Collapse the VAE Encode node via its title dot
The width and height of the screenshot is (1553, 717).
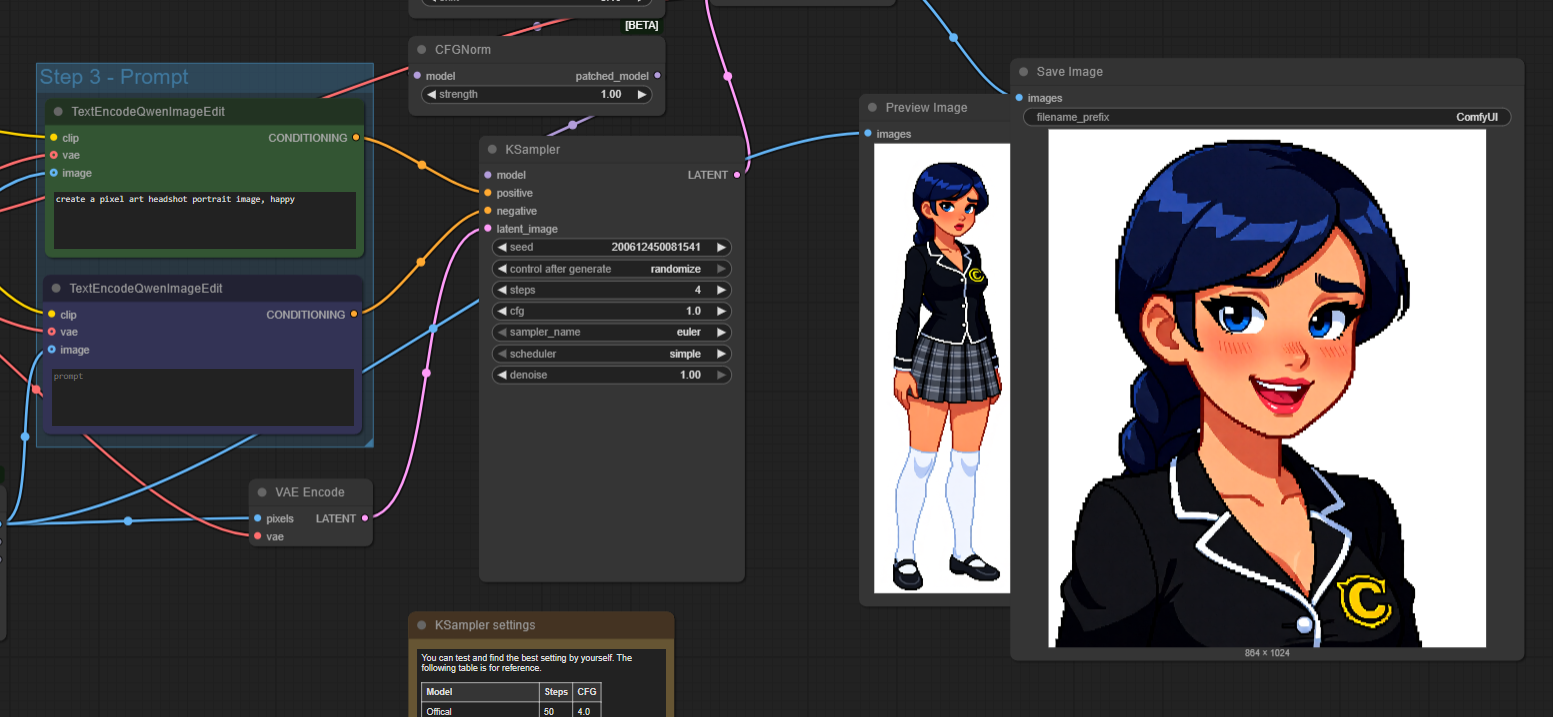pyautogui.click(x=262, y=492)
